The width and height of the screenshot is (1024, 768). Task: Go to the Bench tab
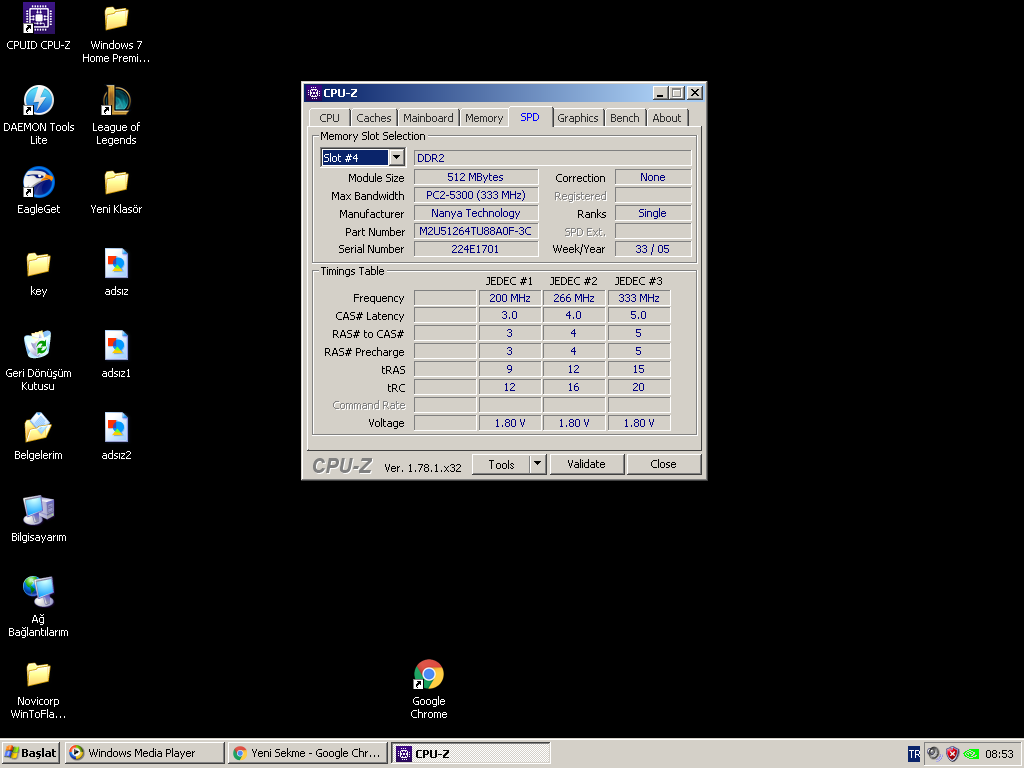(624, 118)
